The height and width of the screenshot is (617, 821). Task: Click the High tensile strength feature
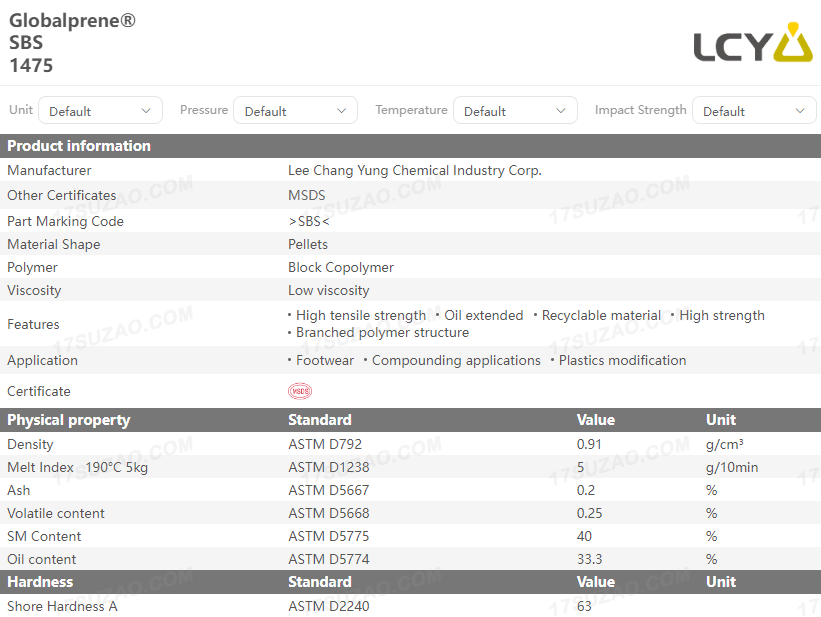click(360, 315)
